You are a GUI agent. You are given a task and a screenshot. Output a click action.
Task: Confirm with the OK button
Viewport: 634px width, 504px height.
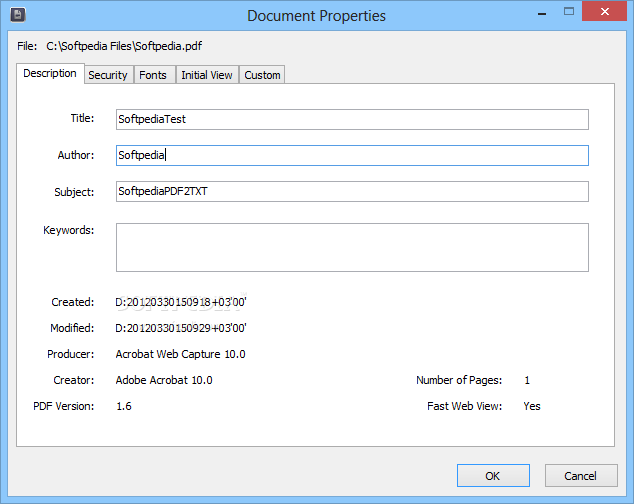[493, 476]
